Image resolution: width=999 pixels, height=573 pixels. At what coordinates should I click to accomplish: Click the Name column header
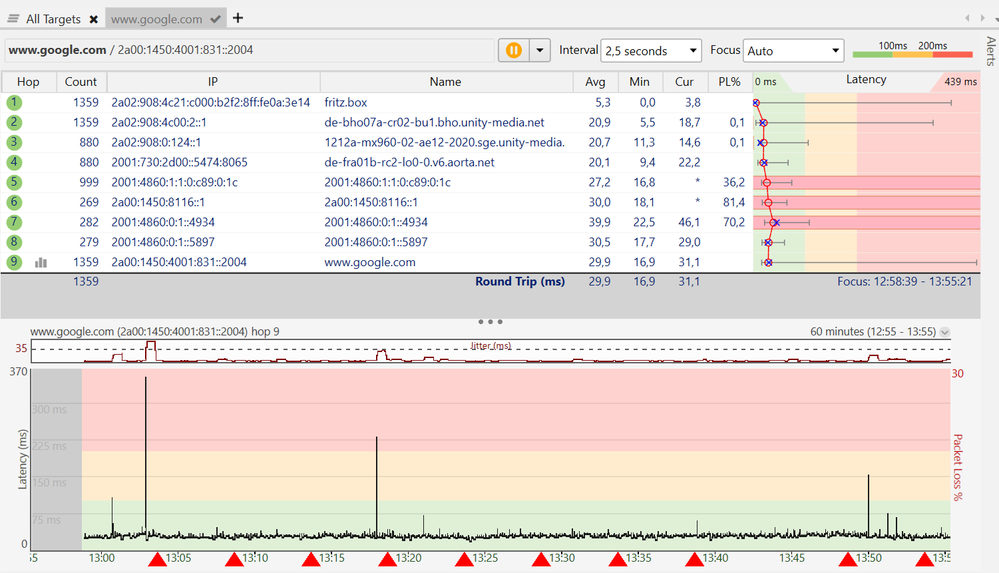pyautogui.click(x=445, y=82)
